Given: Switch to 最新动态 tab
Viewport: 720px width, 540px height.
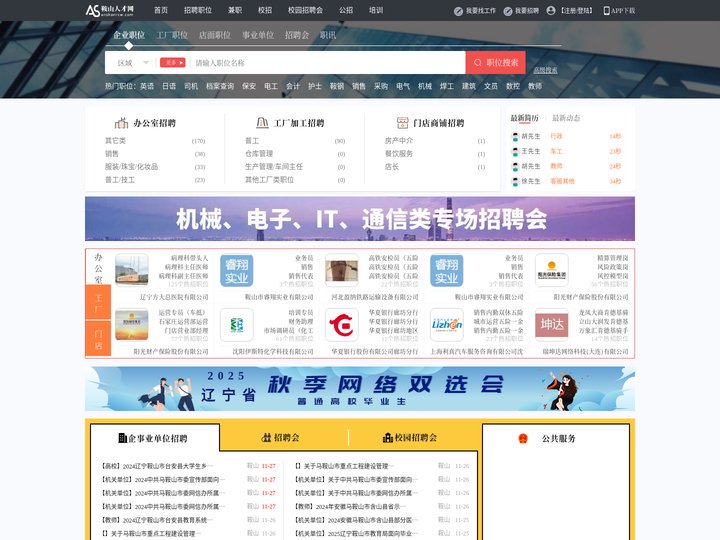Looking at the screenshot, I should click(566, 118).
